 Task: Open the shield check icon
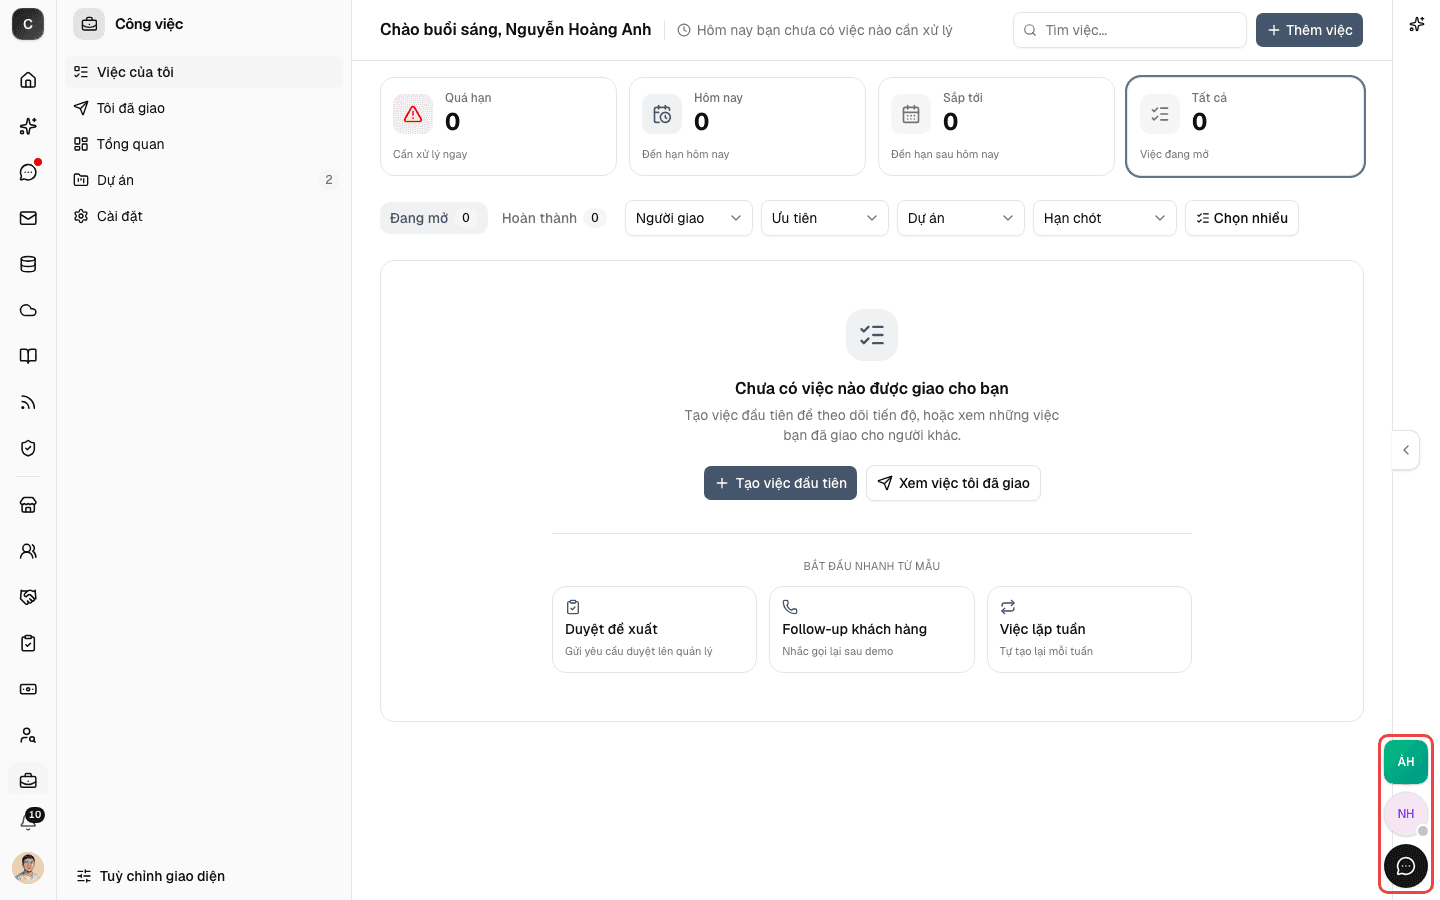[x=28, y=448]
